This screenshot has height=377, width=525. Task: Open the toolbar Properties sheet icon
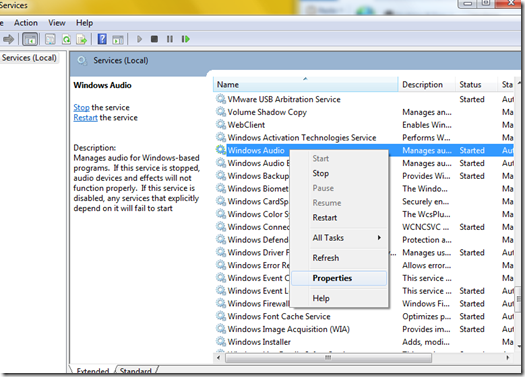click(x=50, y=40)
